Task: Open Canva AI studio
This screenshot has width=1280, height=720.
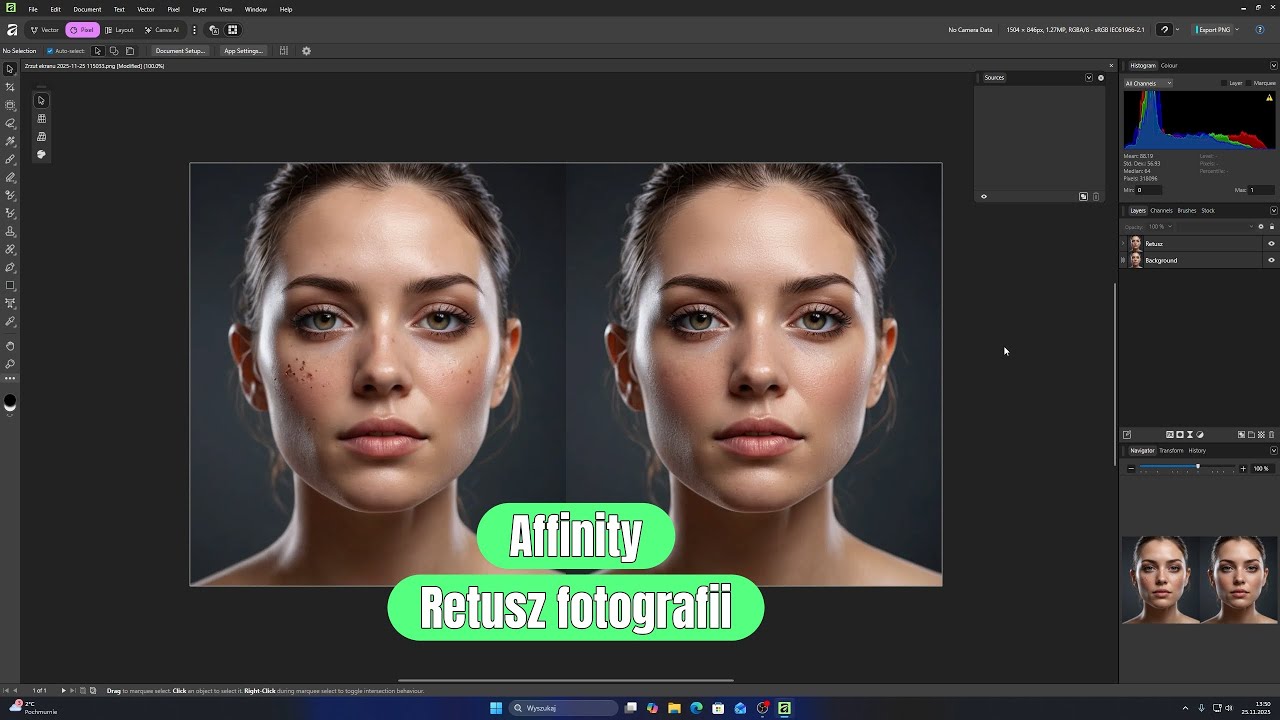Action: point(161,30)
